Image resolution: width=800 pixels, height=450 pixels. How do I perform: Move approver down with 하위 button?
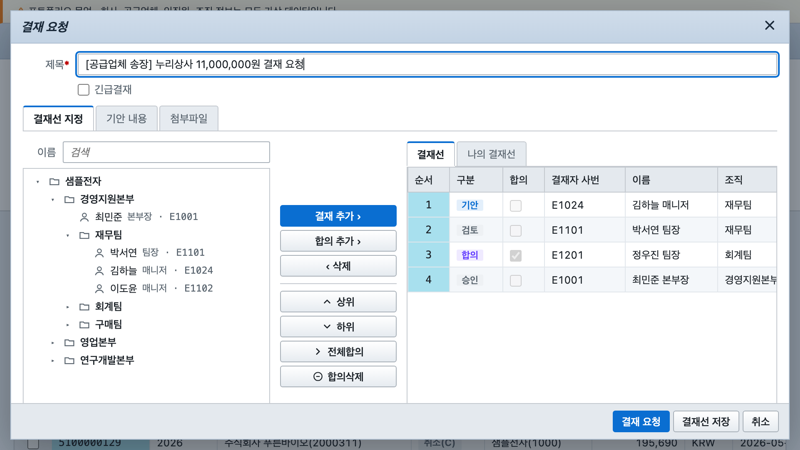click(338, 327)
